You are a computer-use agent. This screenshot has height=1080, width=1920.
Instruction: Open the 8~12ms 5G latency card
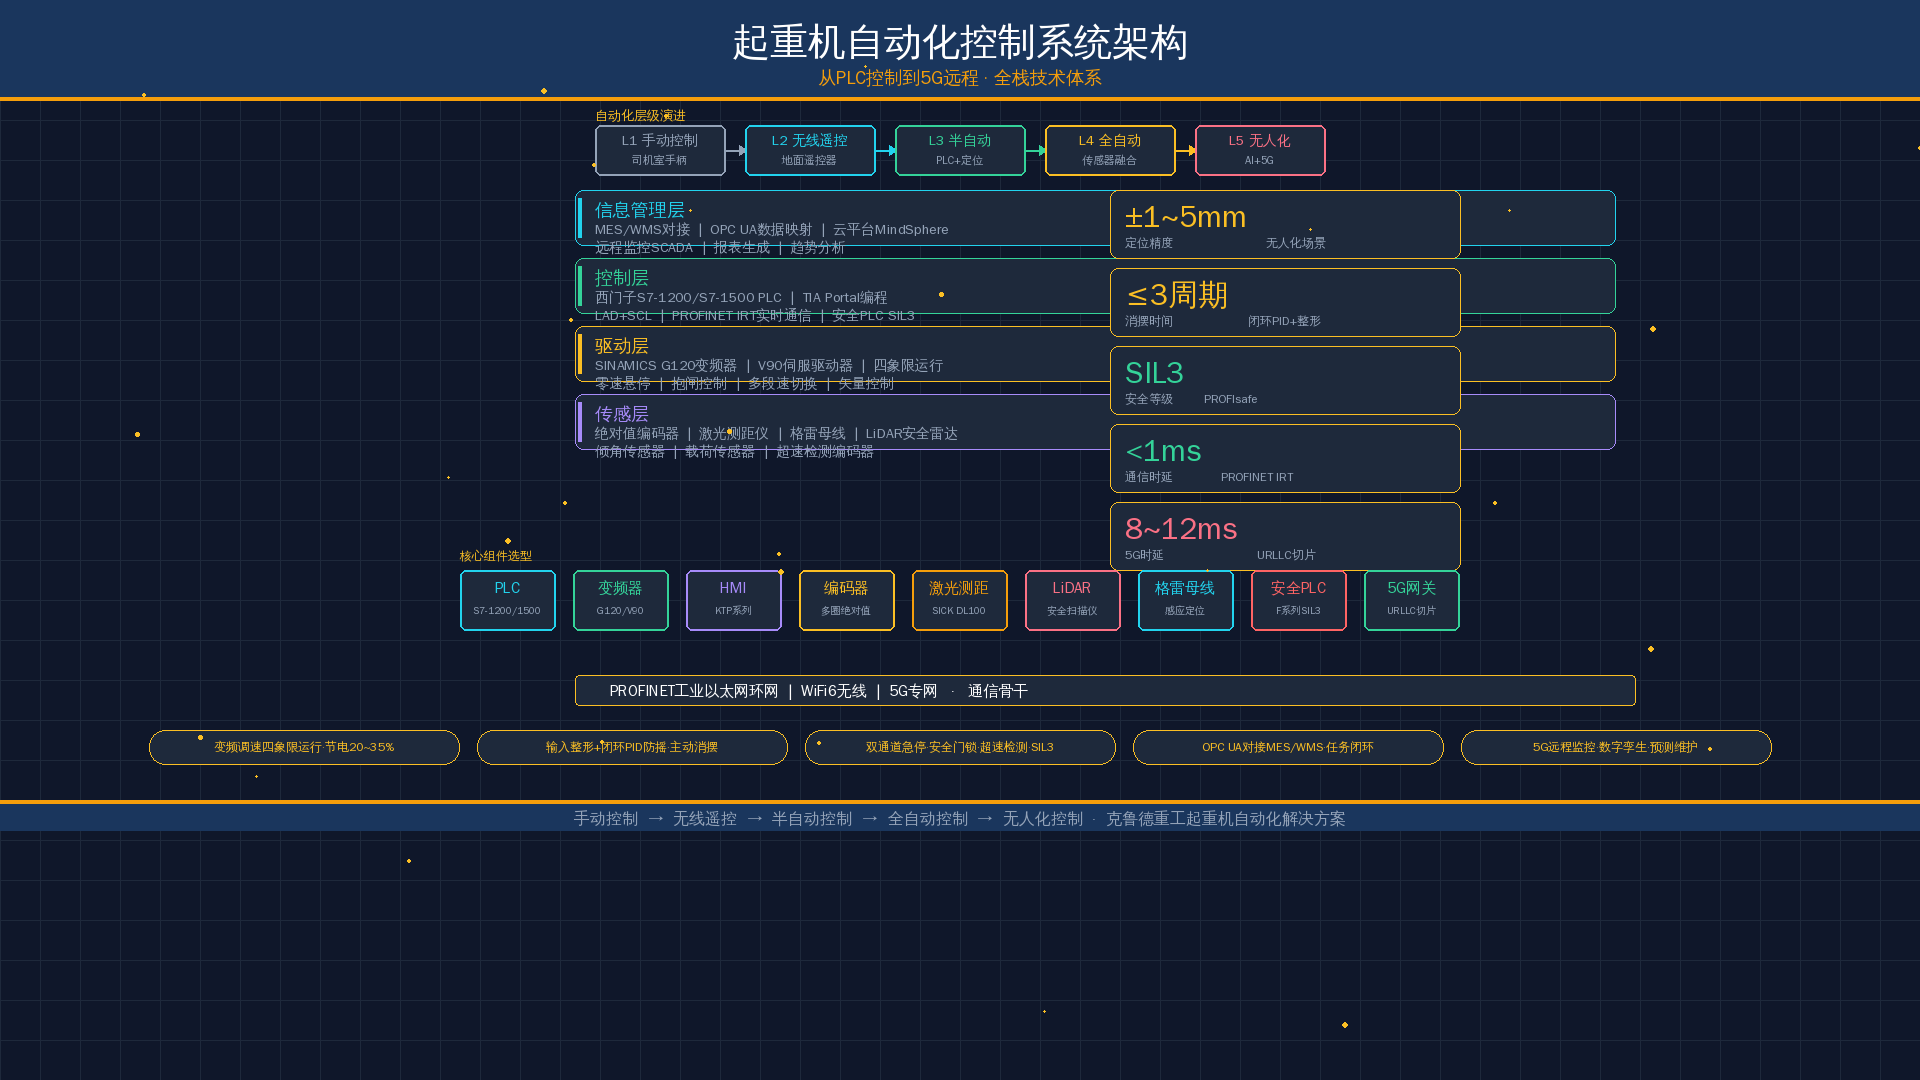pyautogui.click(x=1285, y=536)
